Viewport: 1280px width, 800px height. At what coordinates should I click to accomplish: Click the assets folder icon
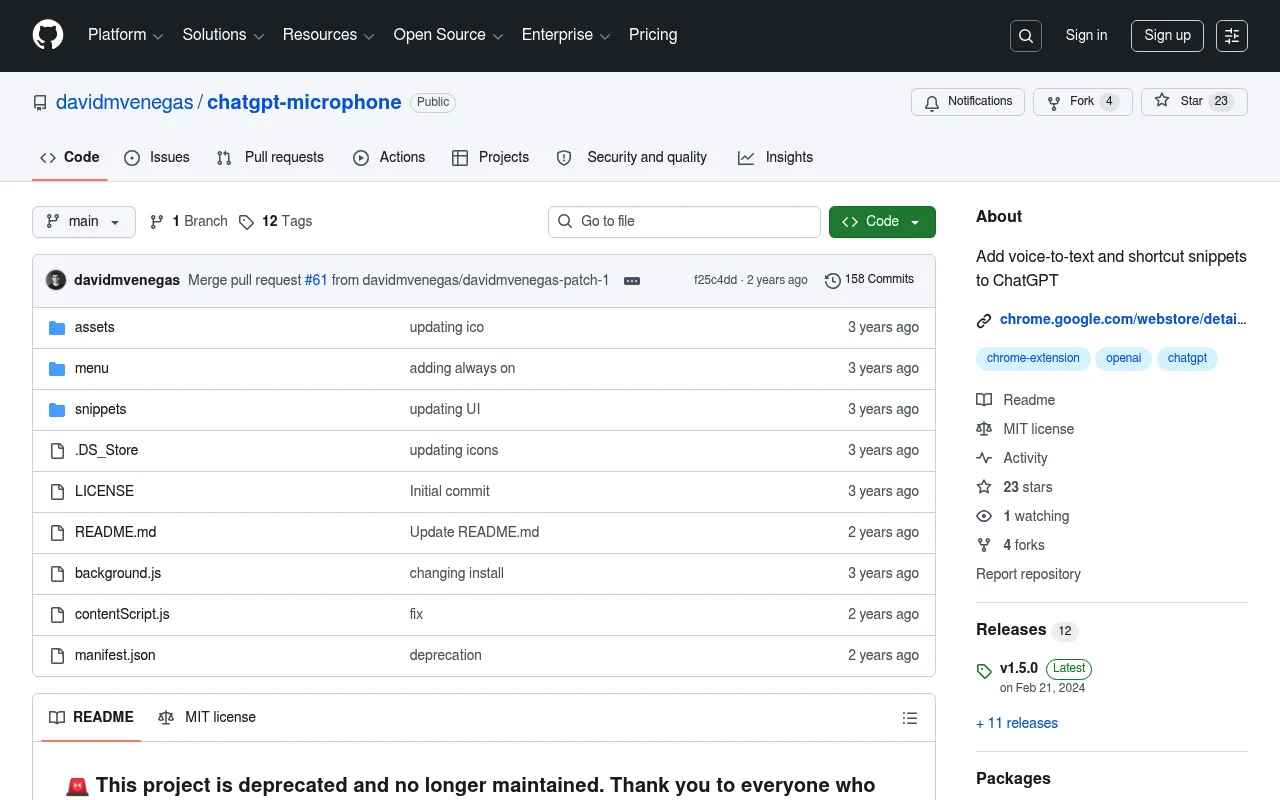[57, 328]
